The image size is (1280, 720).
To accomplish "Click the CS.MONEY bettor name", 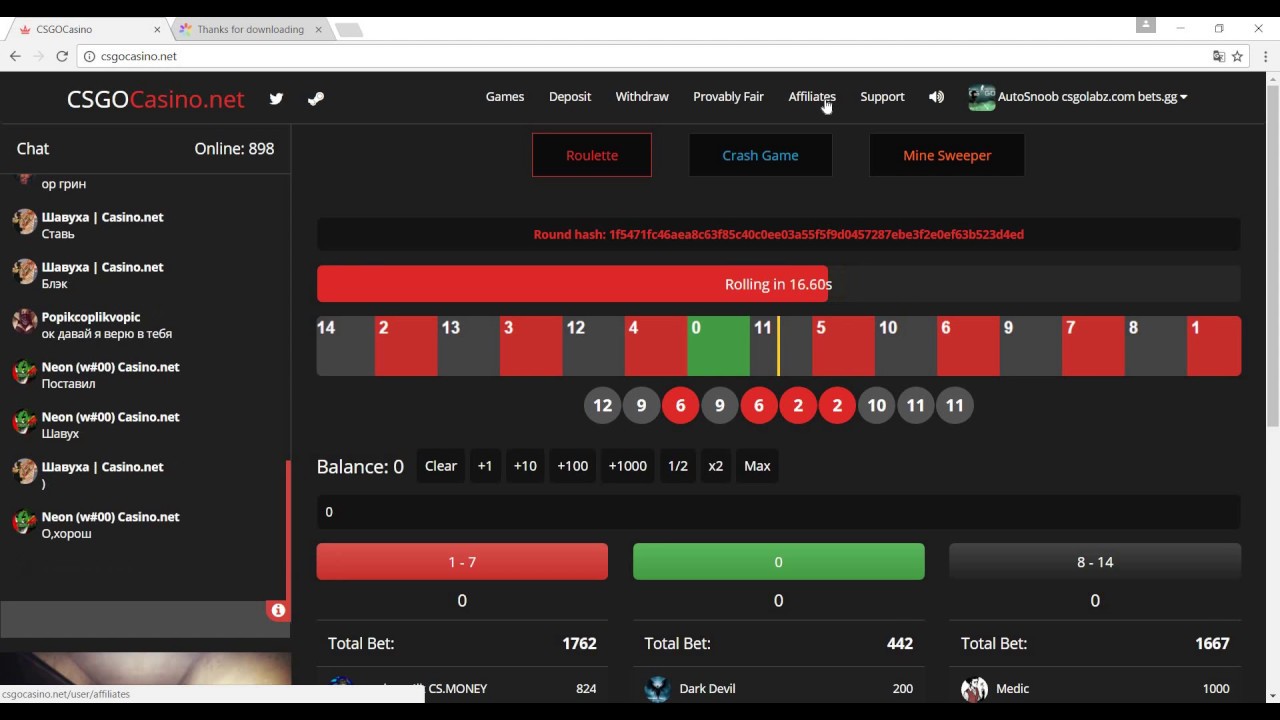I will pyautogui.click(x=457, y=688).
